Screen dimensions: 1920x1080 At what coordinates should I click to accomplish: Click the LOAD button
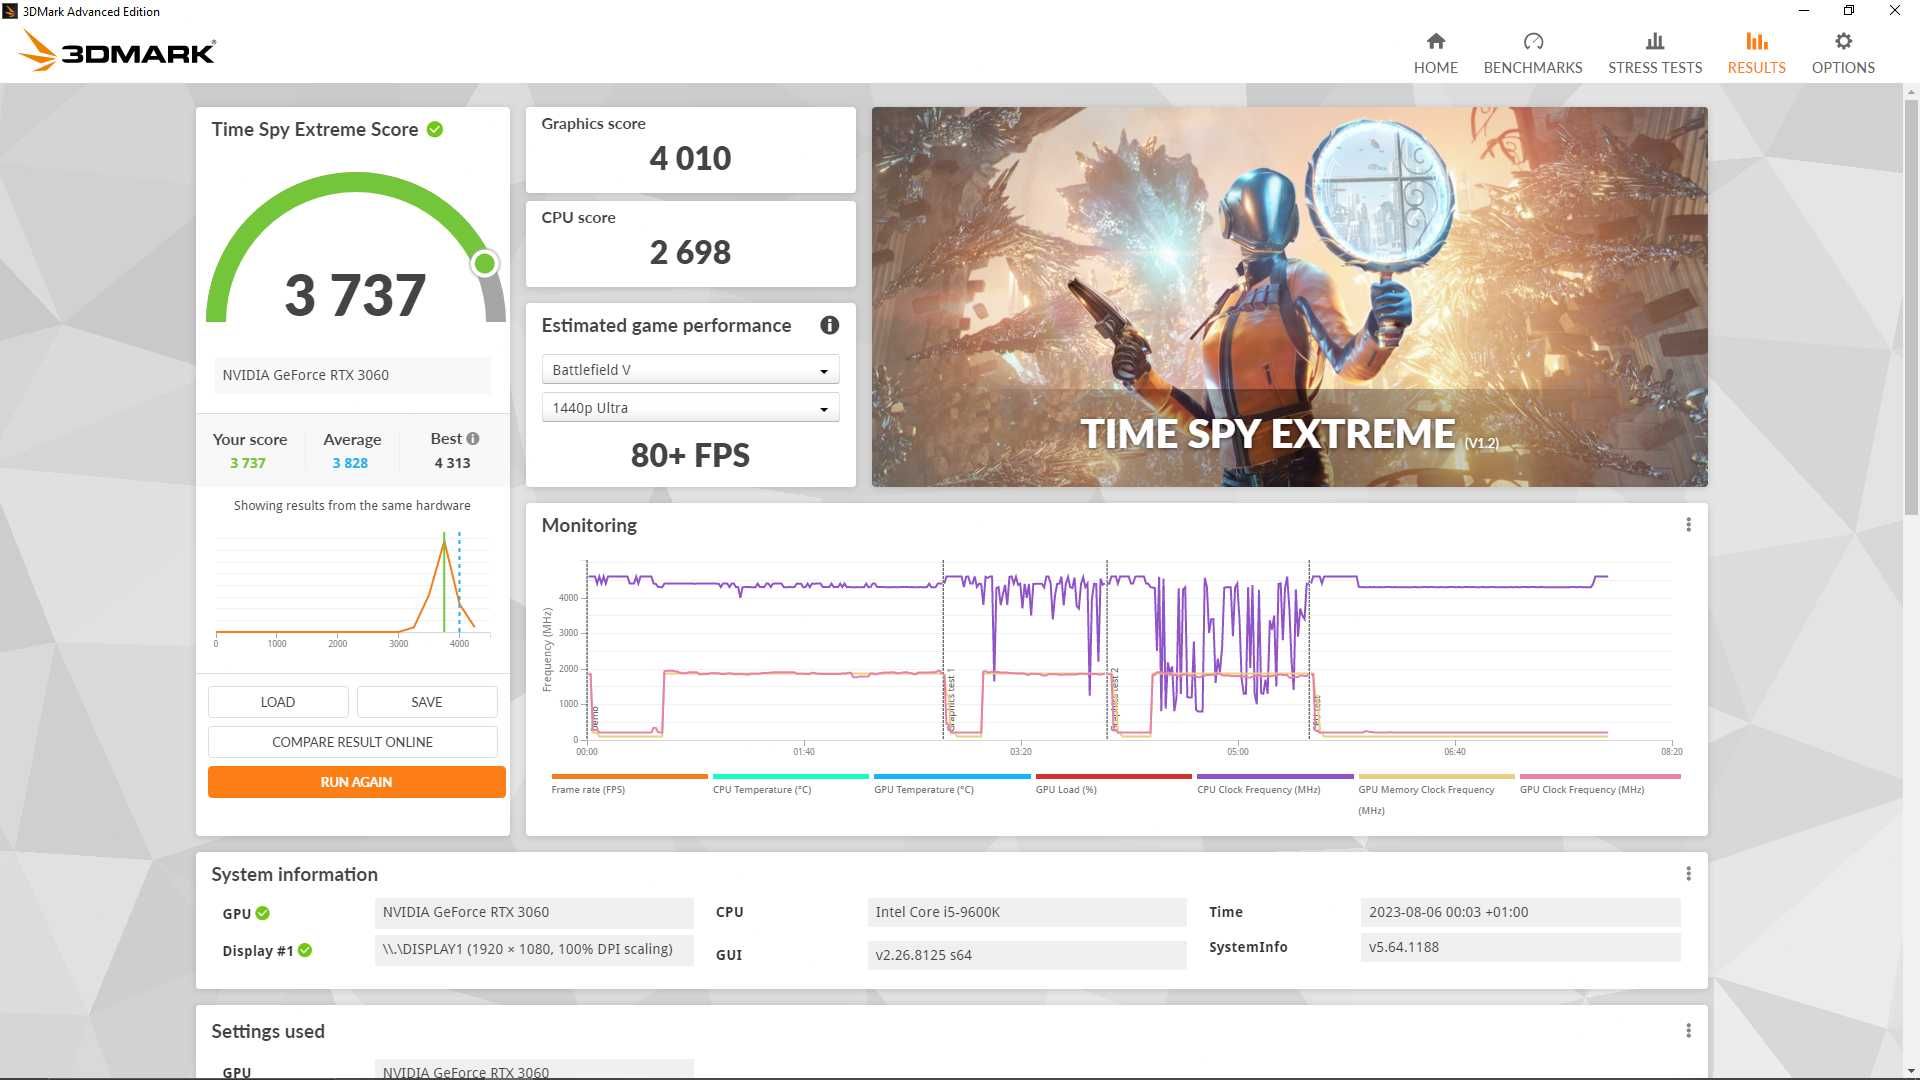(278, 702)
